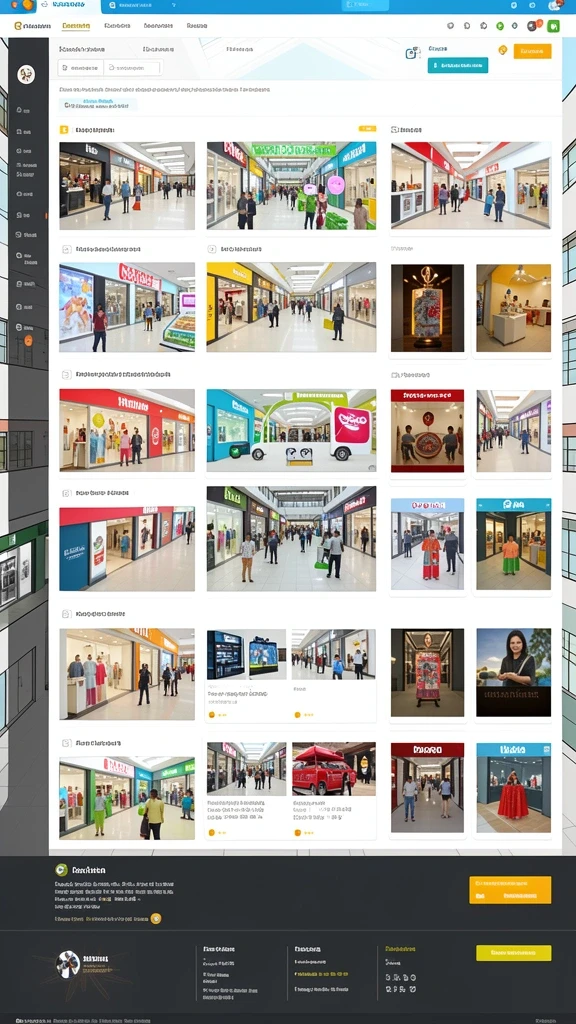Click the green circular logo in the dark footer
Screen dimensions: 576x1024
[61, 869]
